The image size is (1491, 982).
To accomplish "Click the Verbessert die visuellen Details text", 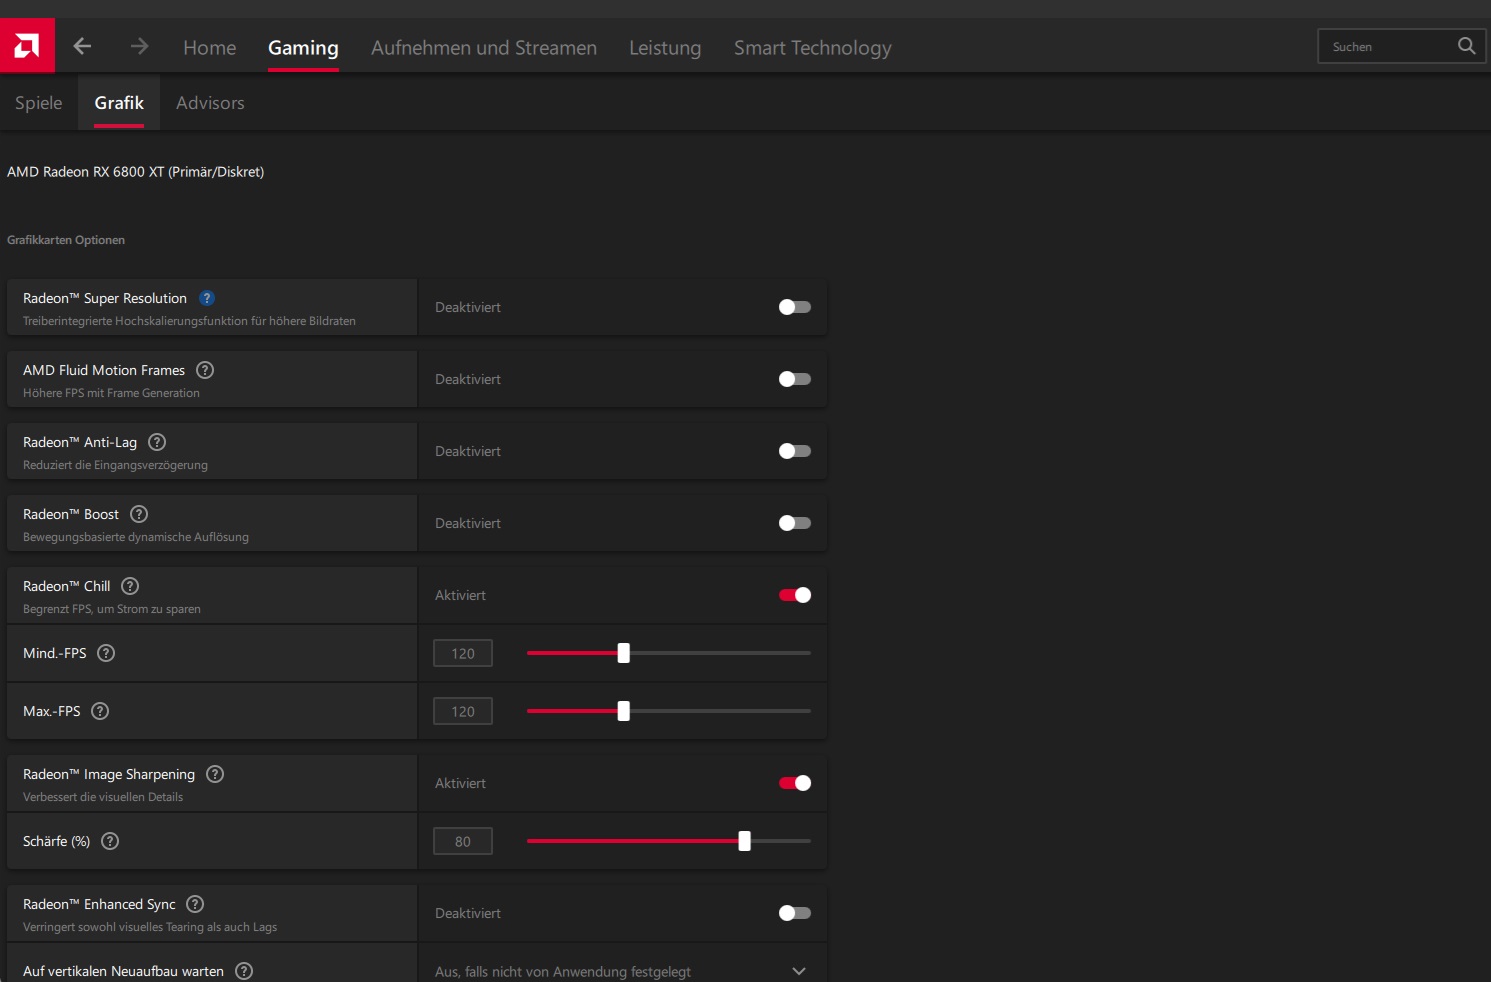I will click(x=103, y=797).
